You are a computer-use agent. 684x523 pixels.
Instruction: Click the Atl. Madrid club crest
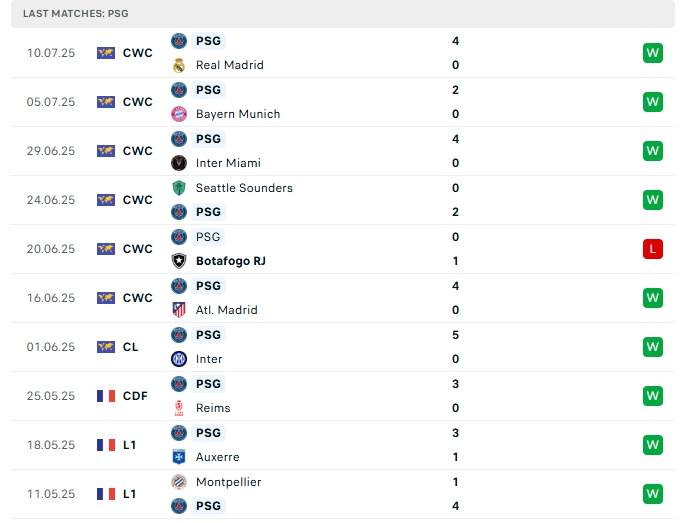179,310
